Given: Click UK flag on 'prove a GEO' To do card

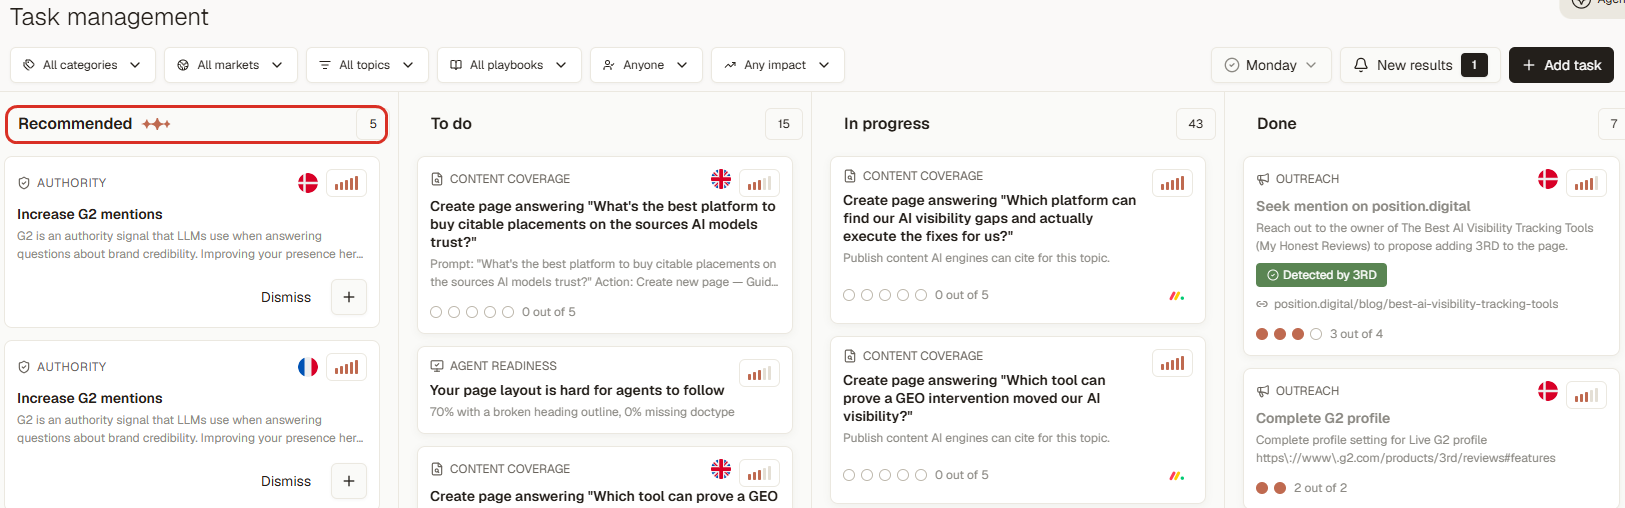Looking at the screenshot, I should click(x=721, y=469).
